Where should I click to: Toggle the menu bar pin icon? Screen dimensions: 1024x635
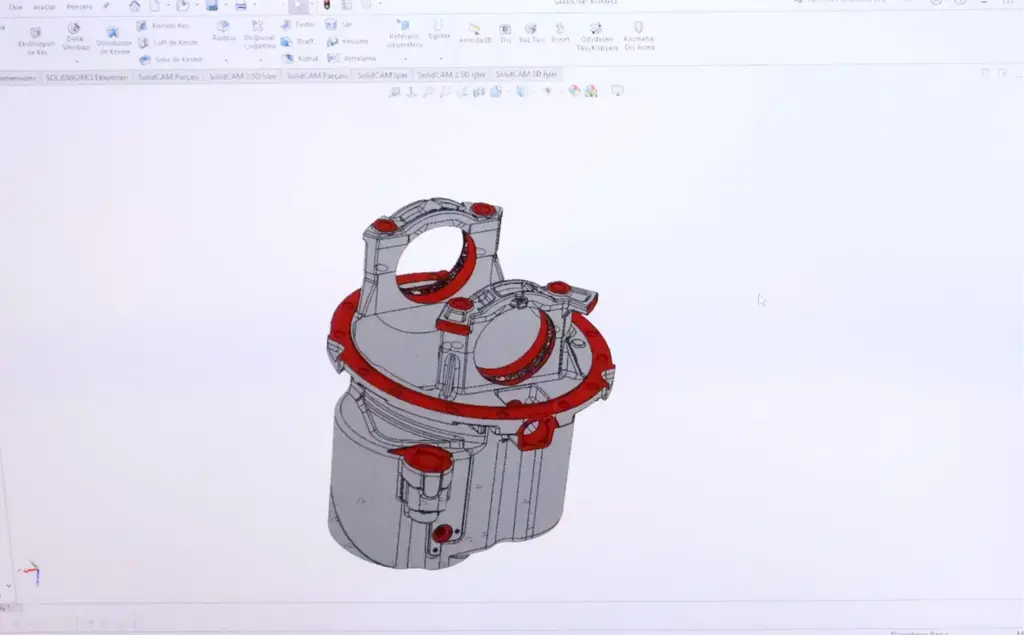pos(106,7)
